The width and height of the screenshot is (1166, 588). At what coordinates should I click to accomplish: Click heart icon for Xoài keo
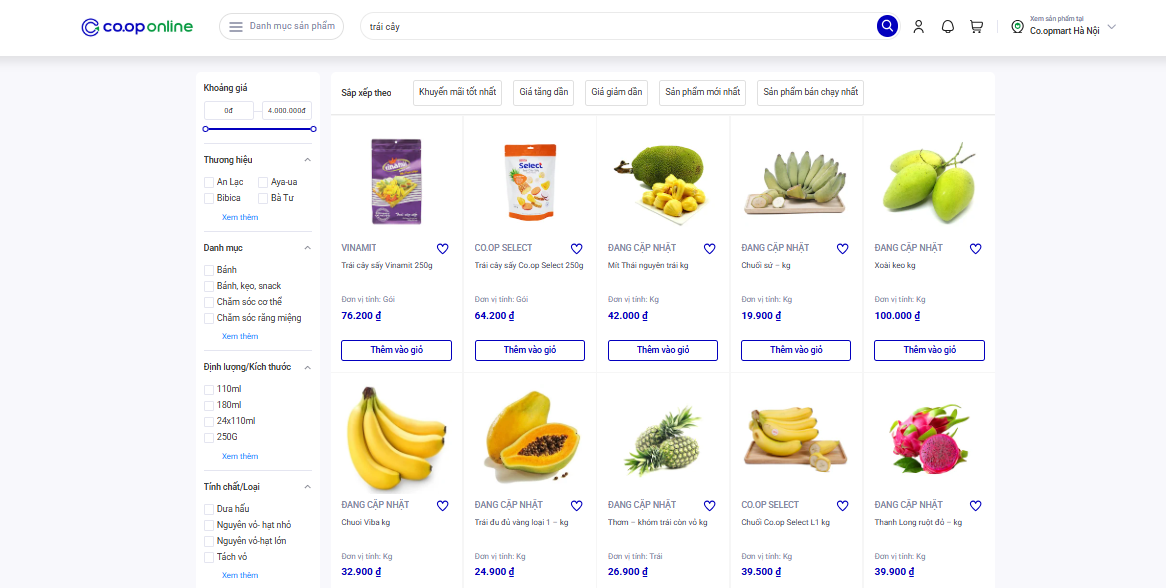[975, 249]
